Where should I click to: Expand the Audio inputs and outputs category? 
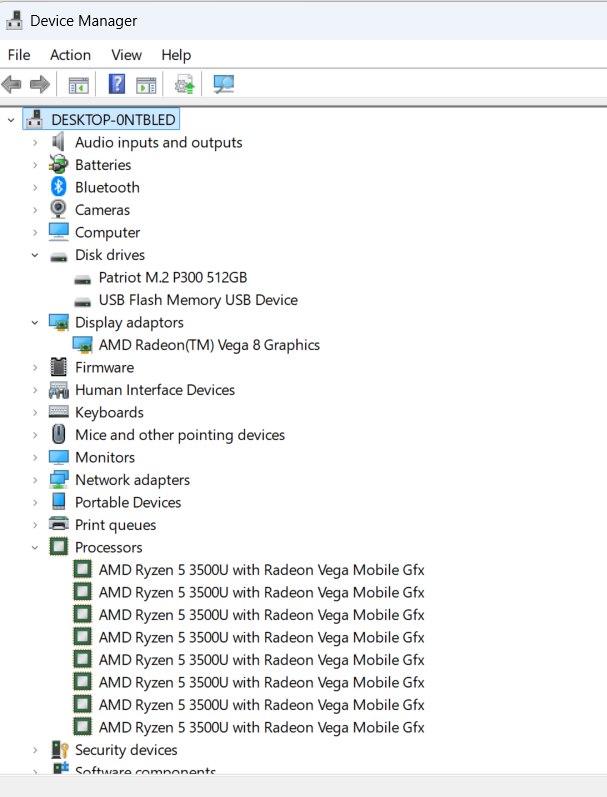pyautogui.click(x=35, y=142)
